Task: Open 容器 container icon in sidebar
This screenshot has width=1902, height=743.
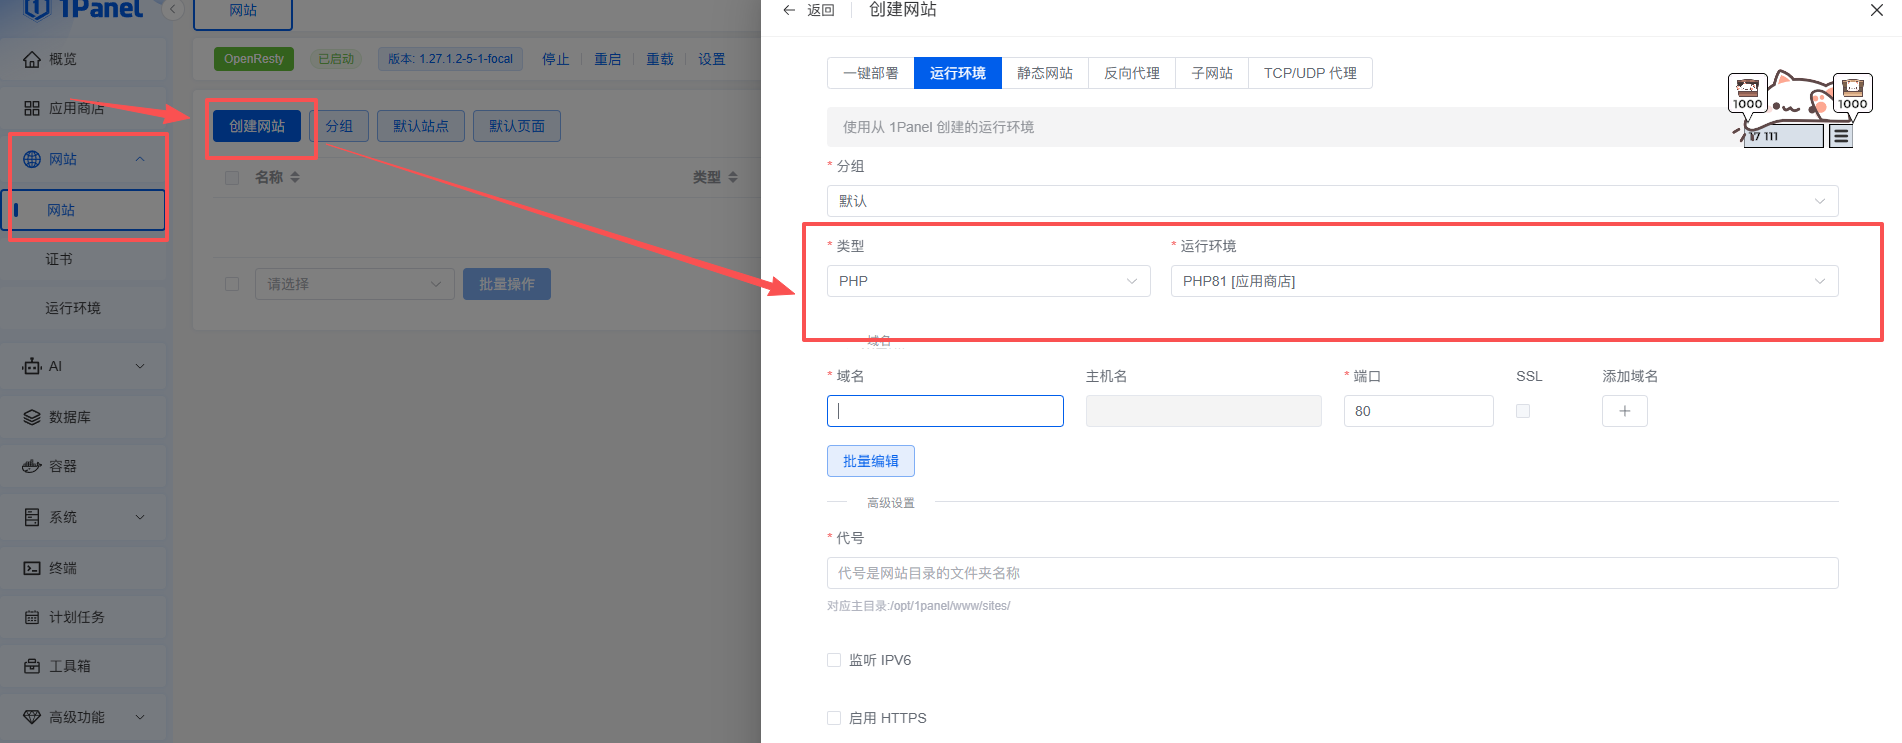Action: [x=32, y=466]
